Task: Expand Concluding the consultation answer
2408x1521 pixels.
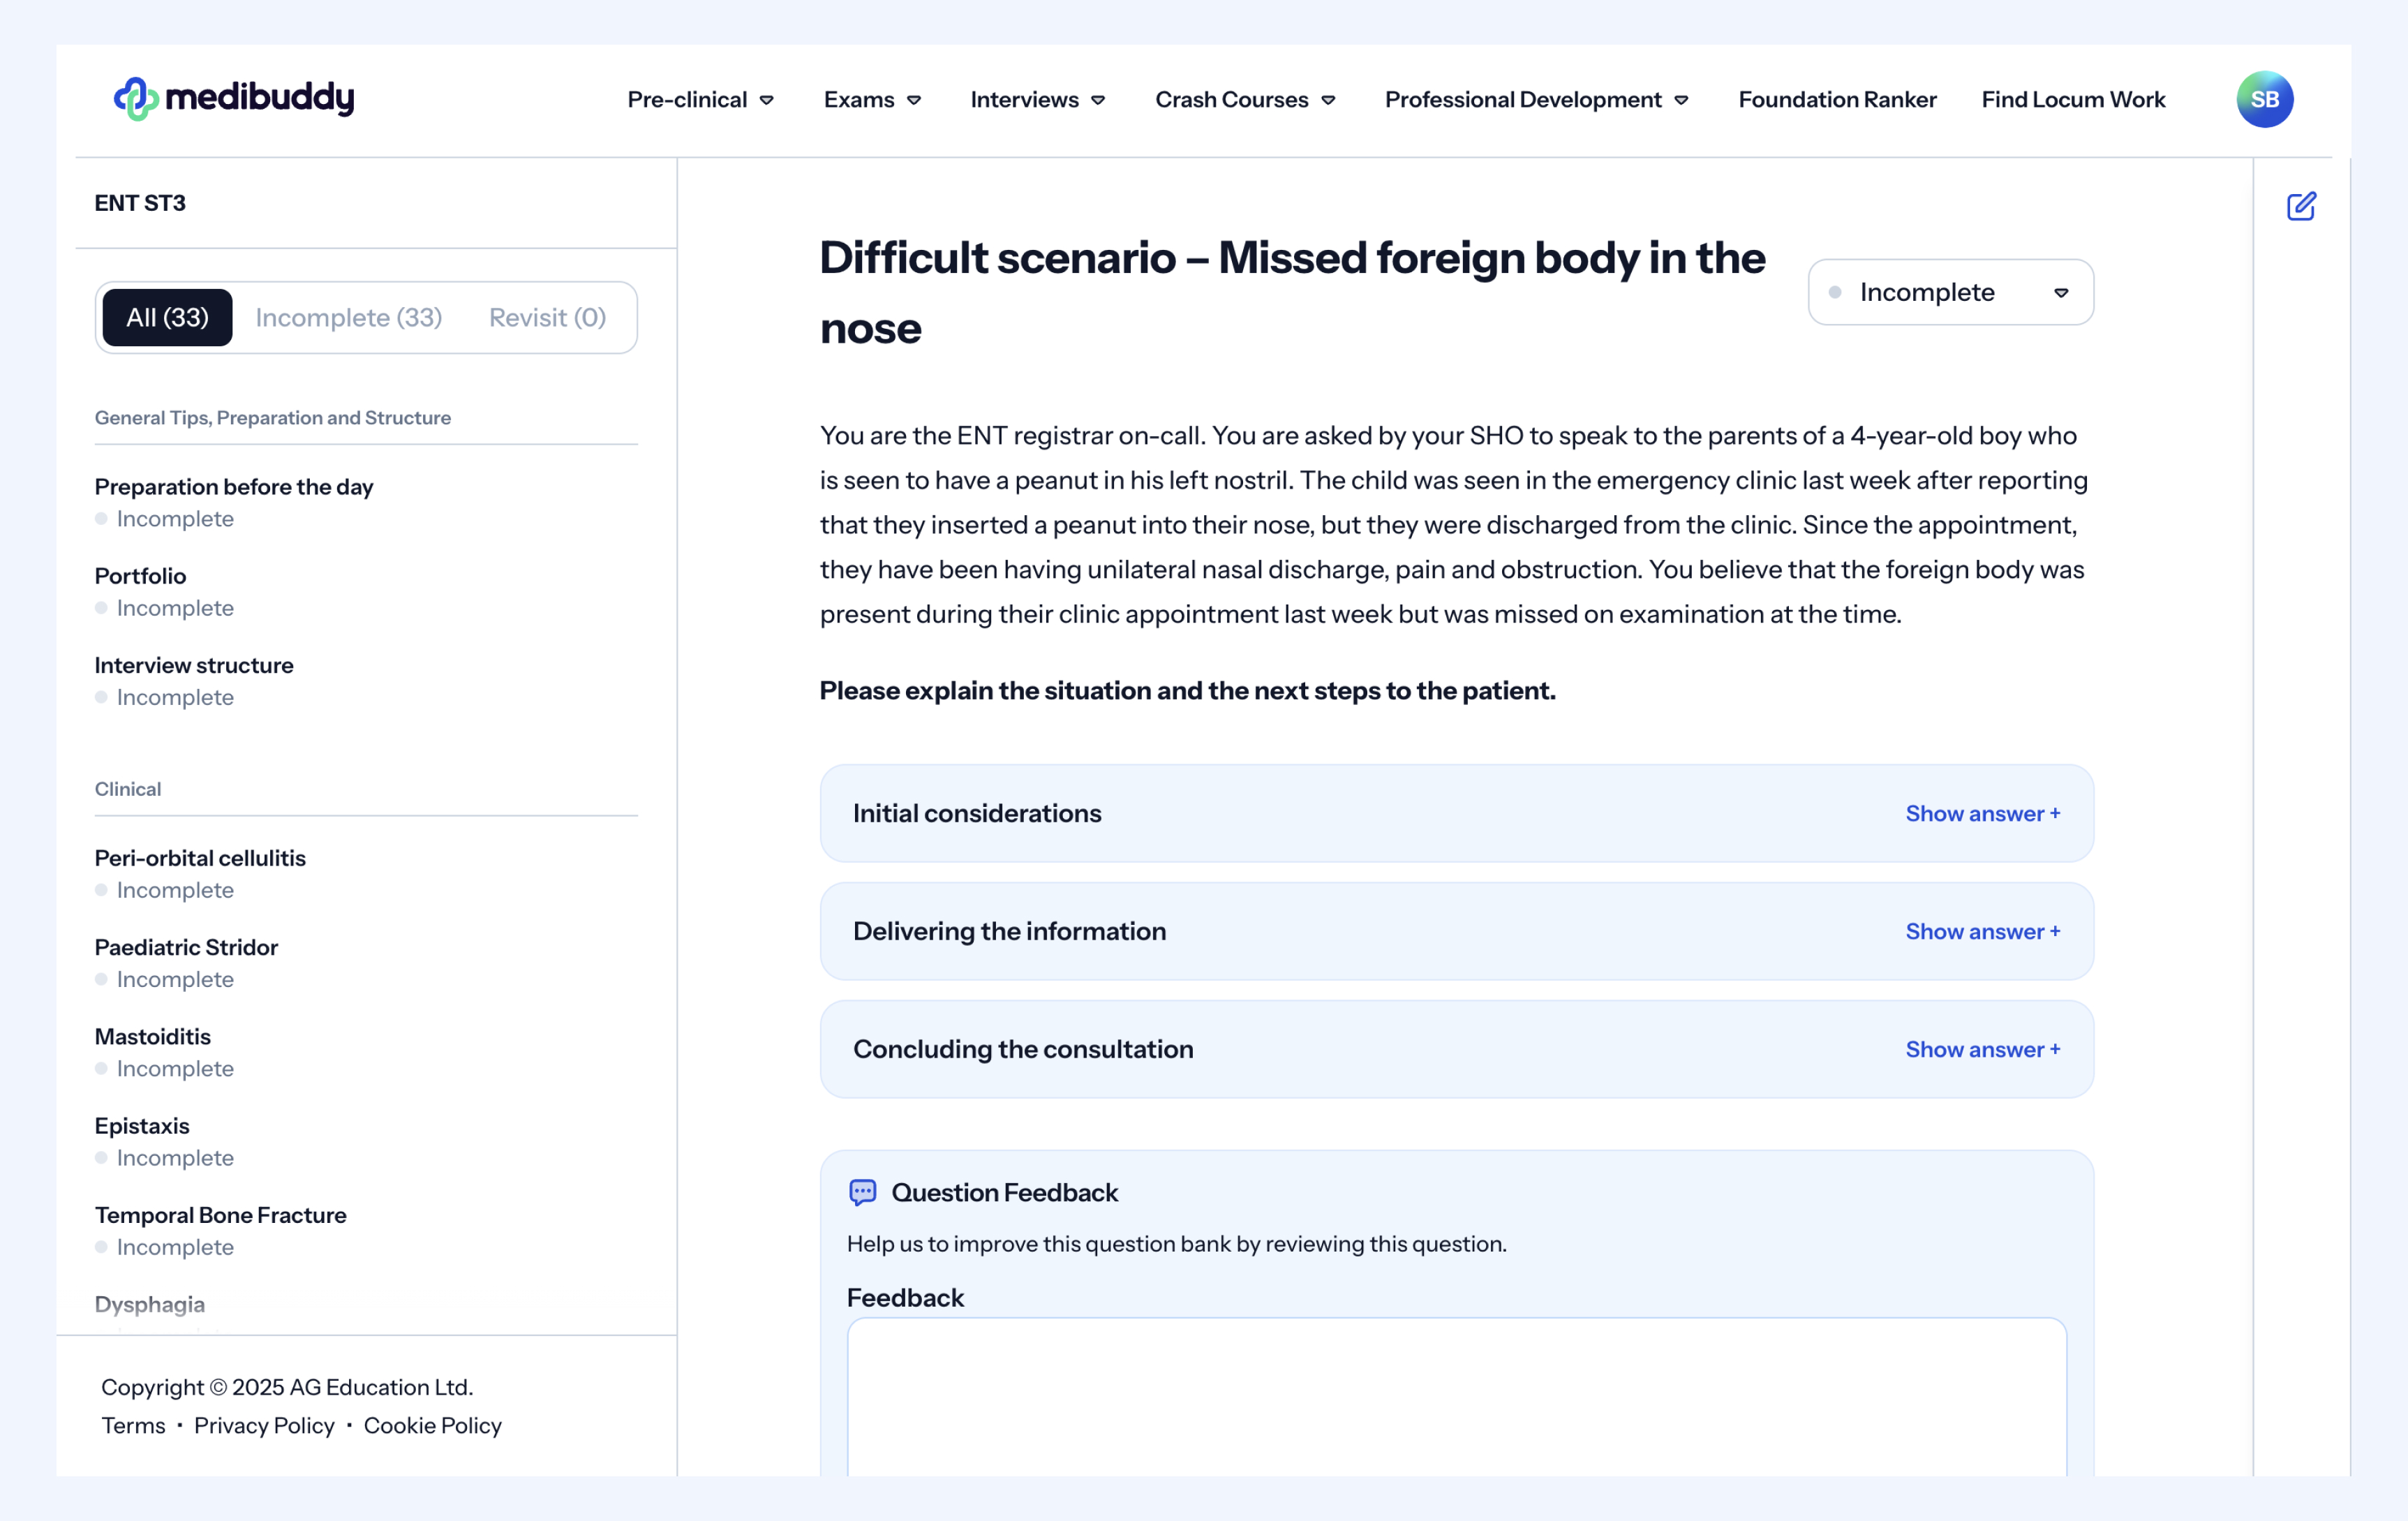Action: coord(1982,1049)
